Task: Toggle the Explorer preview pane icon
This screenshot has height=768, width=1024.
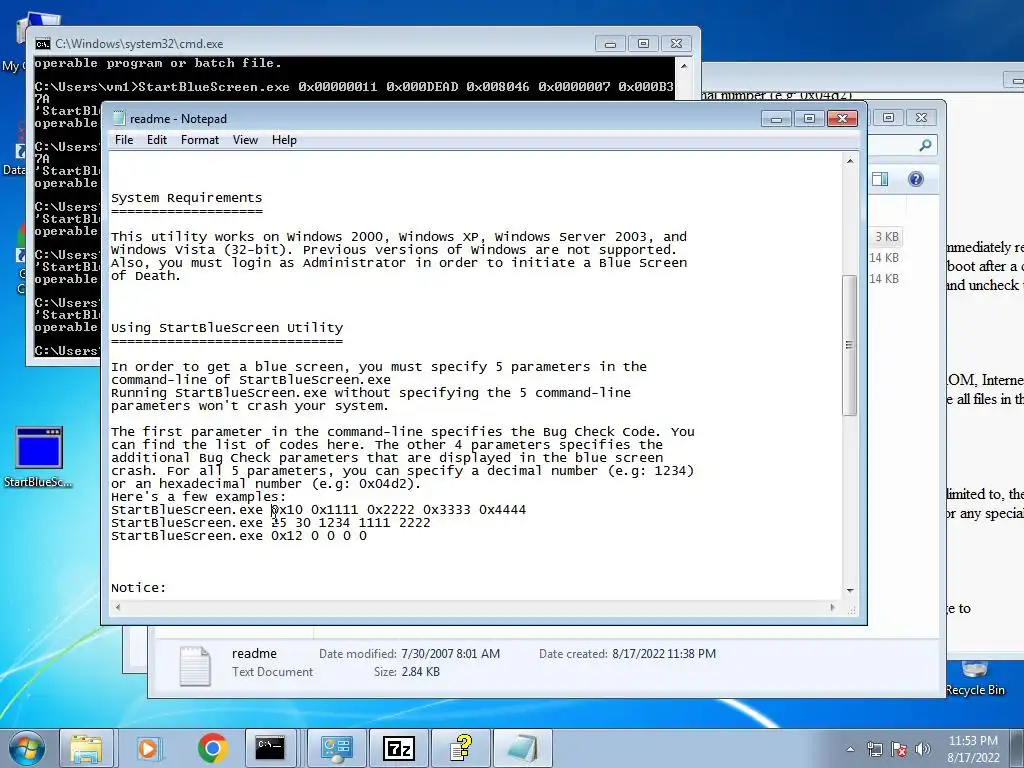Action: (880, 179)
